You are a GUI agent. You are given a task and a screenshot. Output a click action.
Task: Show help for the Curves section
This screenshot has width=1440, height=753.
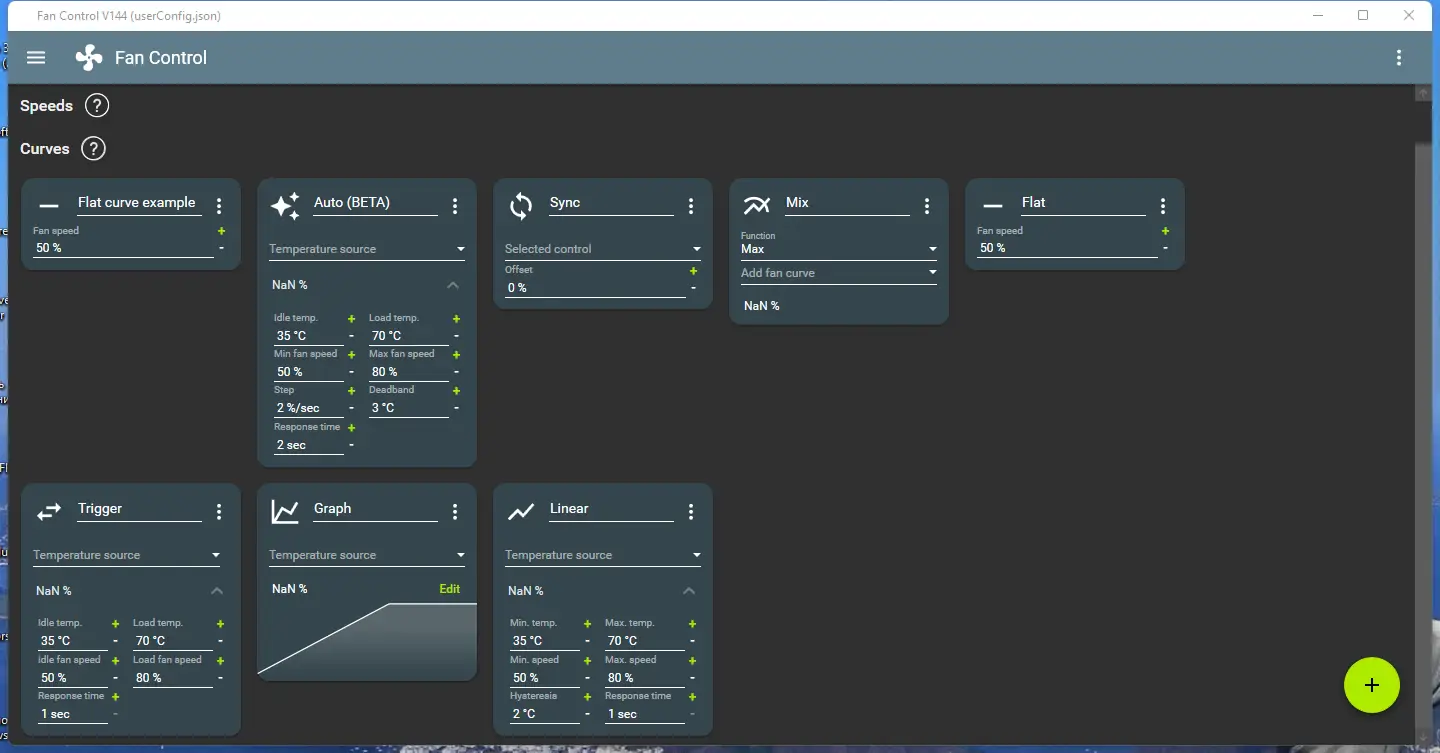(x=93, y=149)
